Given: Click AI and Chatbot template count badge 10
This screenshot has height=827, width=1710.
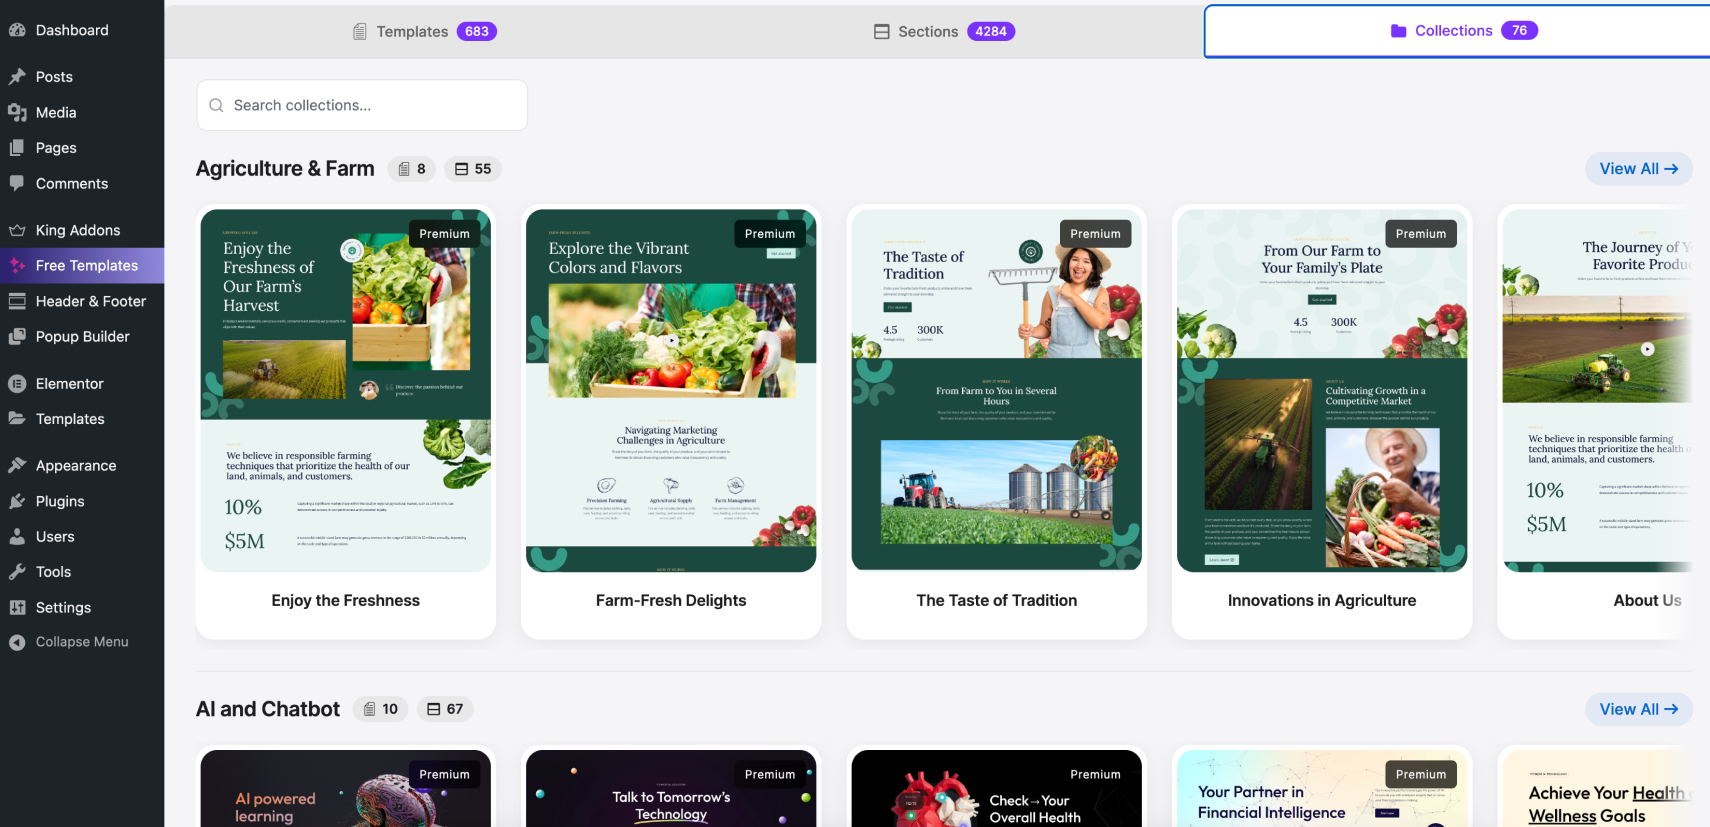Looking at the screenshot, I should point(381,709).
